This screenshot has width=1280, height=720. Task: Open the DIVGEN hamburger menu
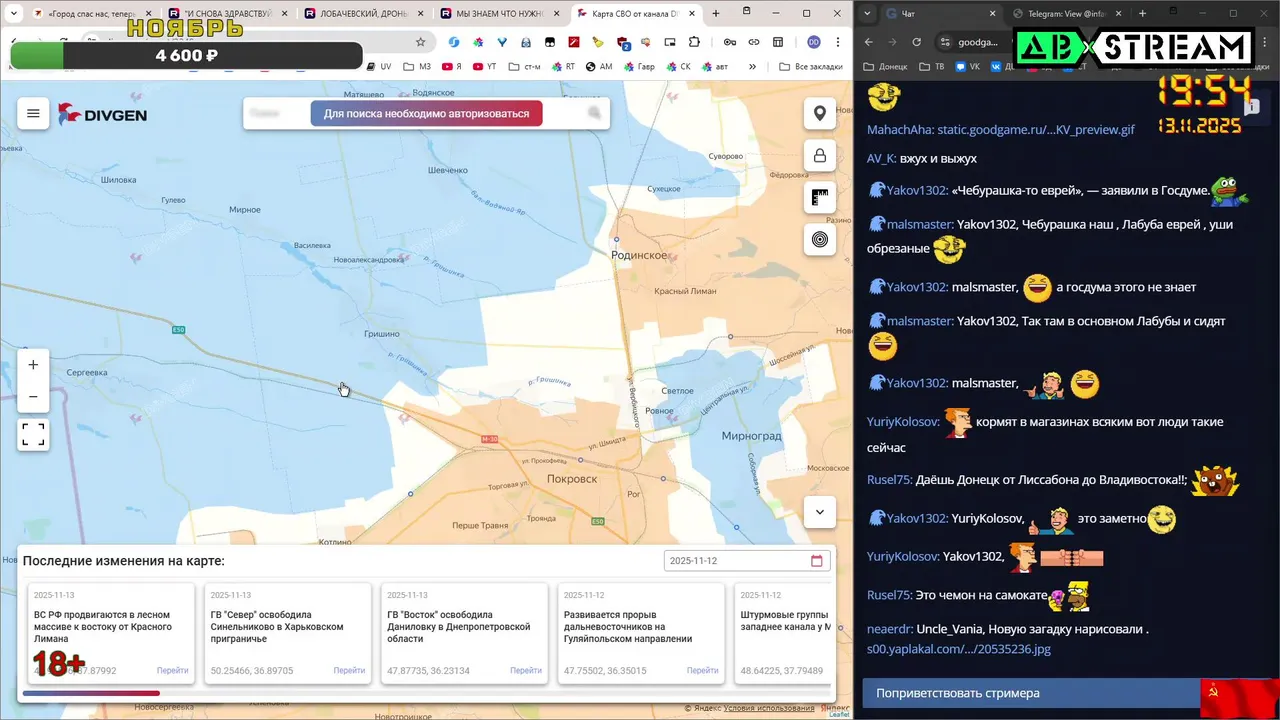coord(33,114)
